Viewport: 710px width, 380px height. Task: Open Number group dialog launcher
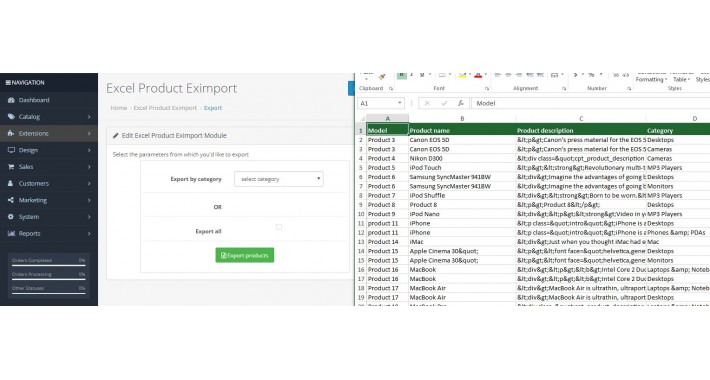tap(629, 89)
